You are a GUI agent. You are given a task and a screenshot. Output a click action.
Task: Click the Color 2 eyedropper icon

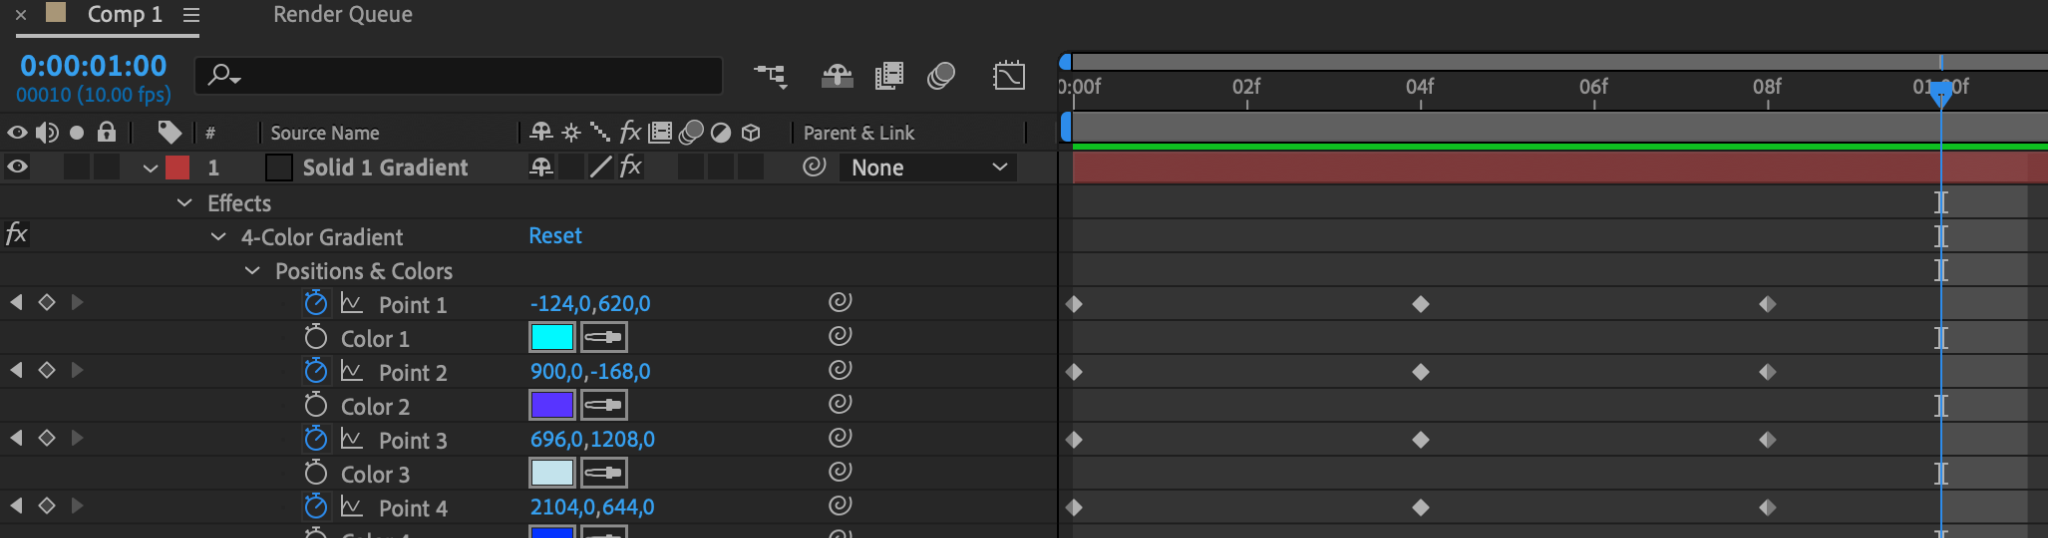pos(603,405)
